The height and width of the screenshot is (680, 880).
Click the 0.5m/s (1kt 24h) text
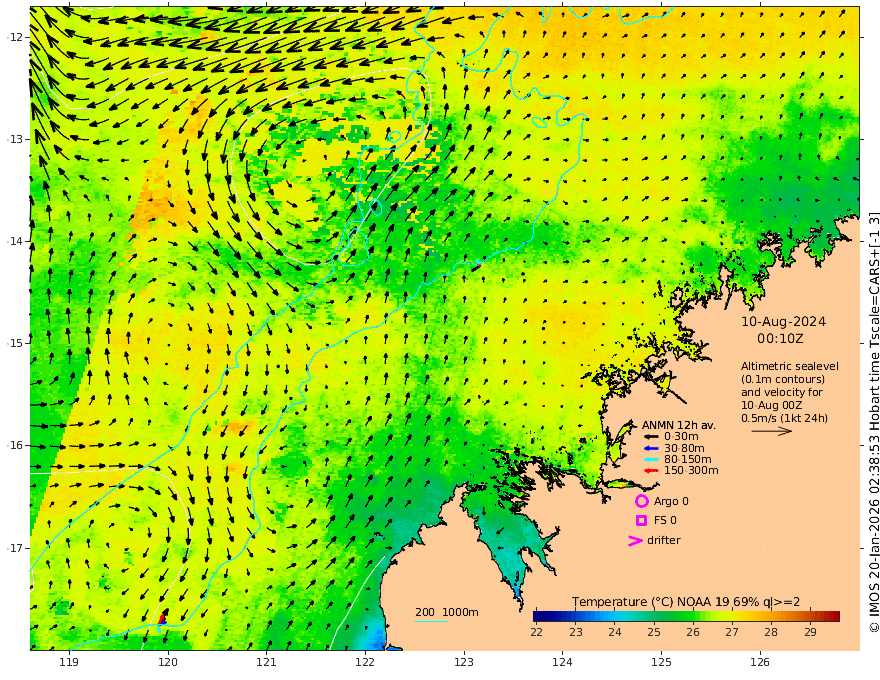(x=784, y=418)
